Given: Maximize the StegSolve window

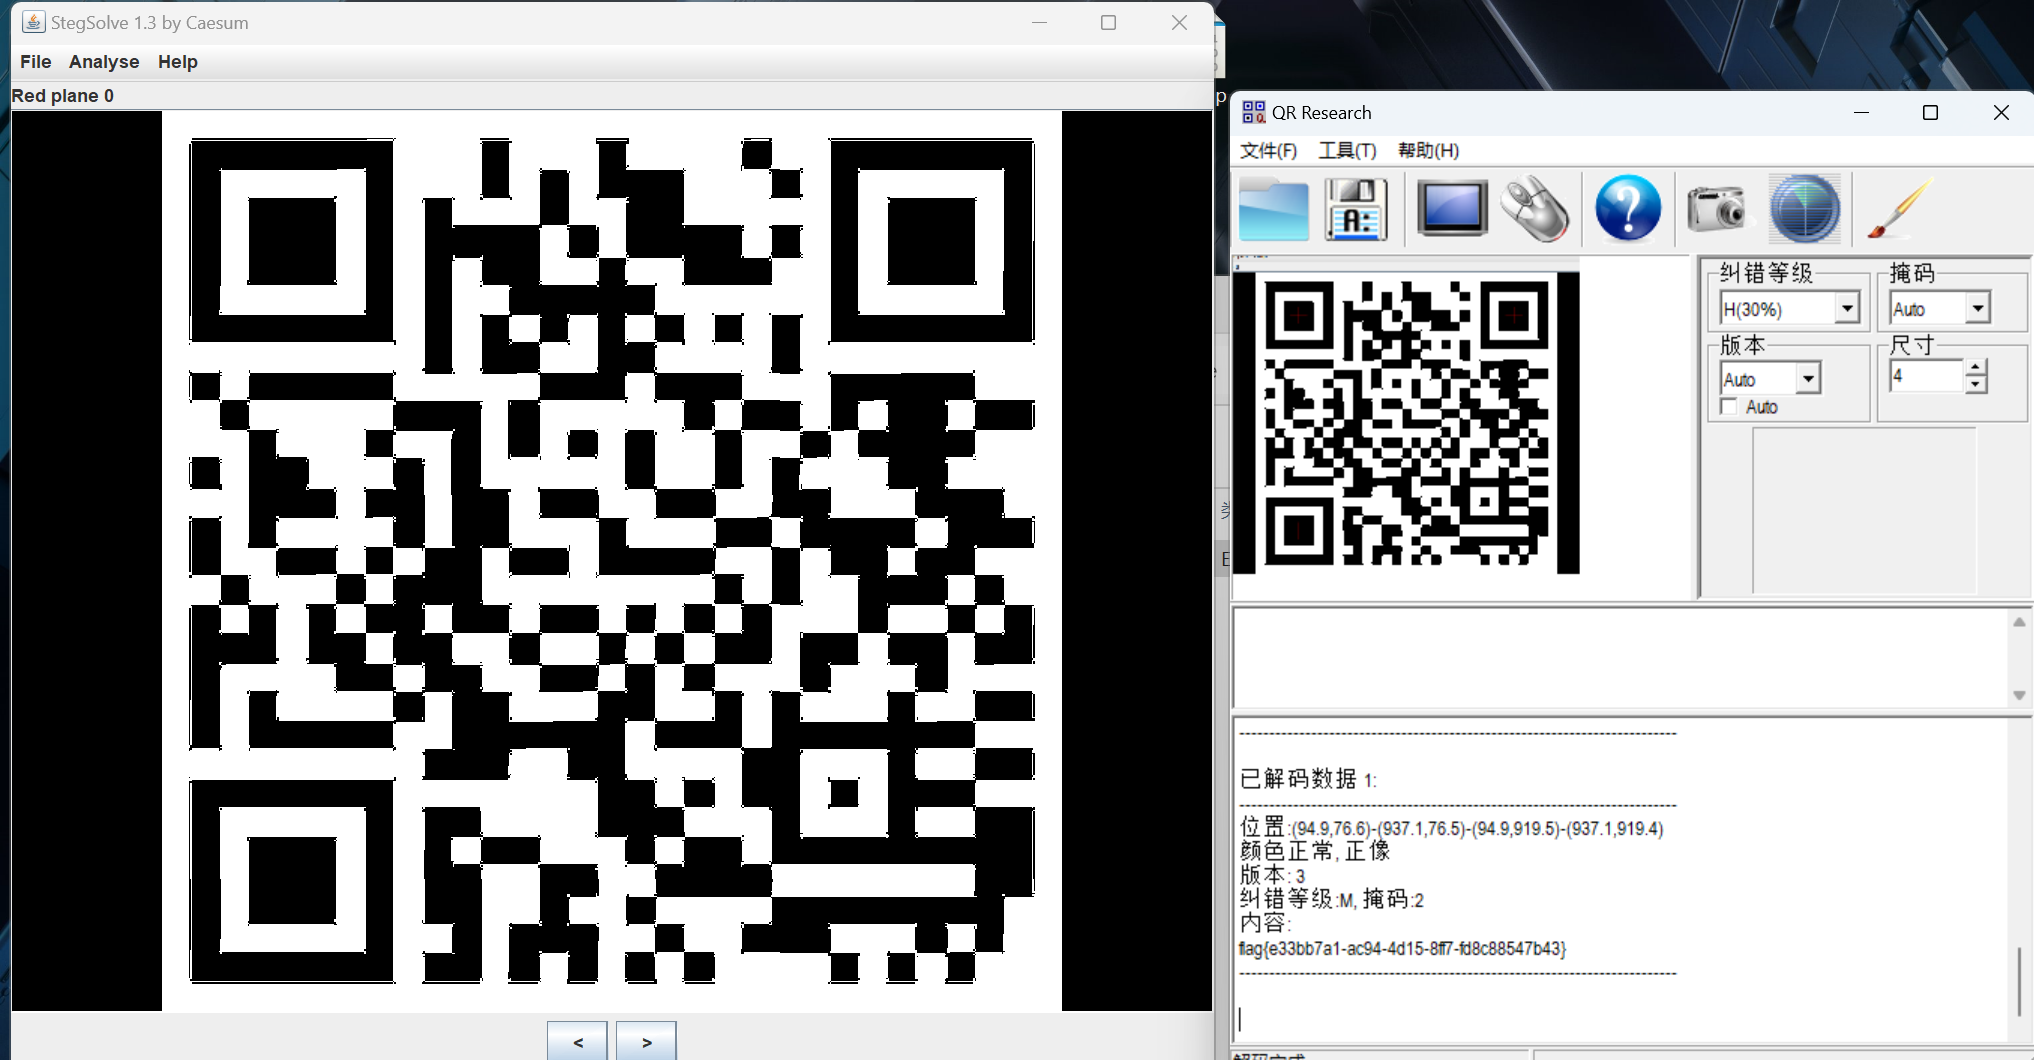Looking at the screenshot, I should [1108, 22].
